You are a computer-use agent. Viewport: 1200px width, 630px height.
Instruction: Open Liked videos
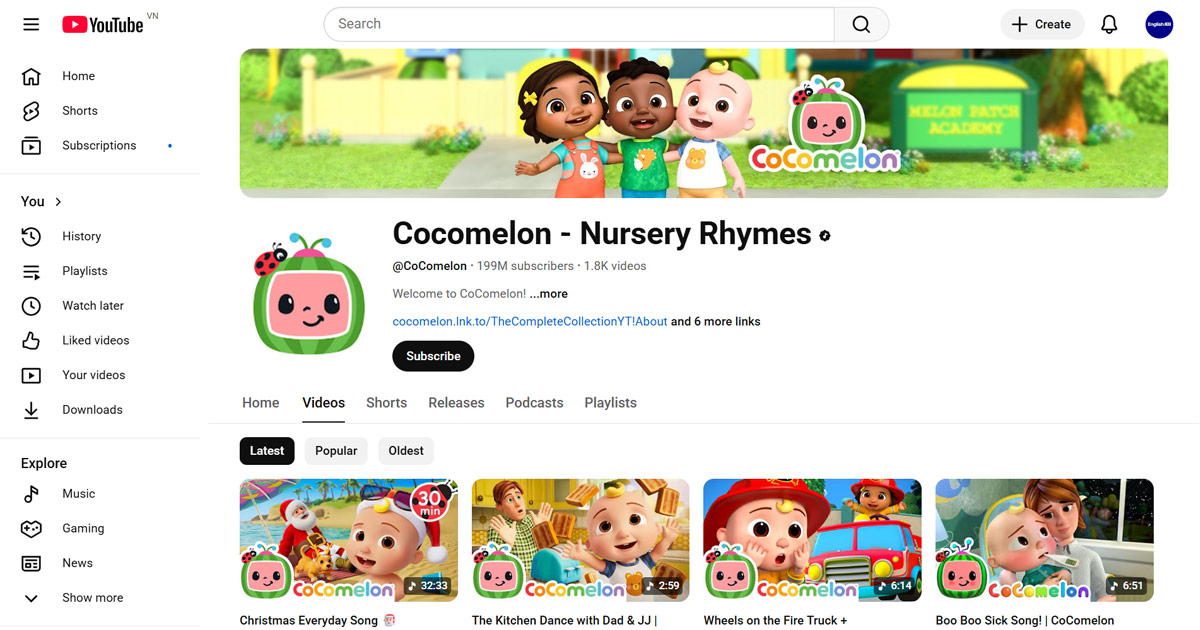click(x=94, y=340)
